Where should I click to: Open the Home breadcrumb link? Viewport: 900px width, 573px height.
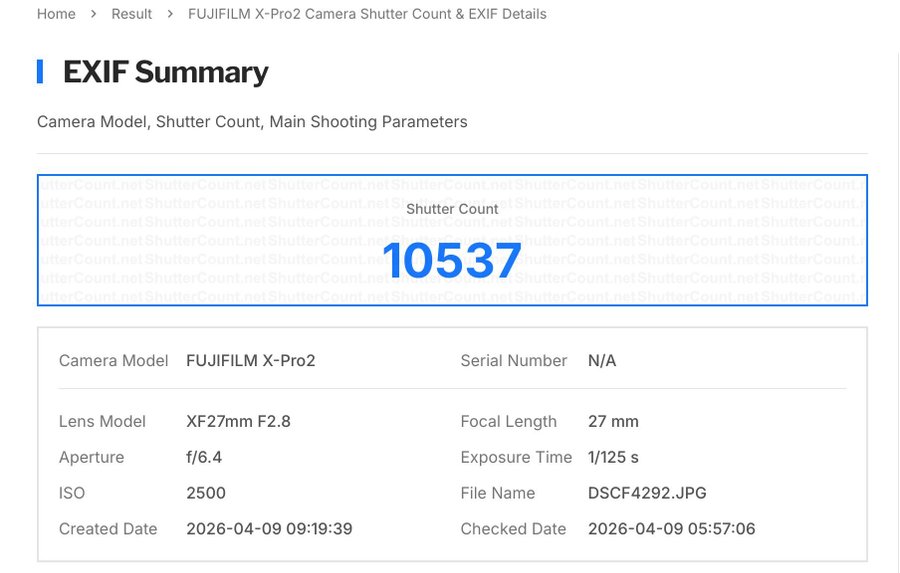[56, 14]
